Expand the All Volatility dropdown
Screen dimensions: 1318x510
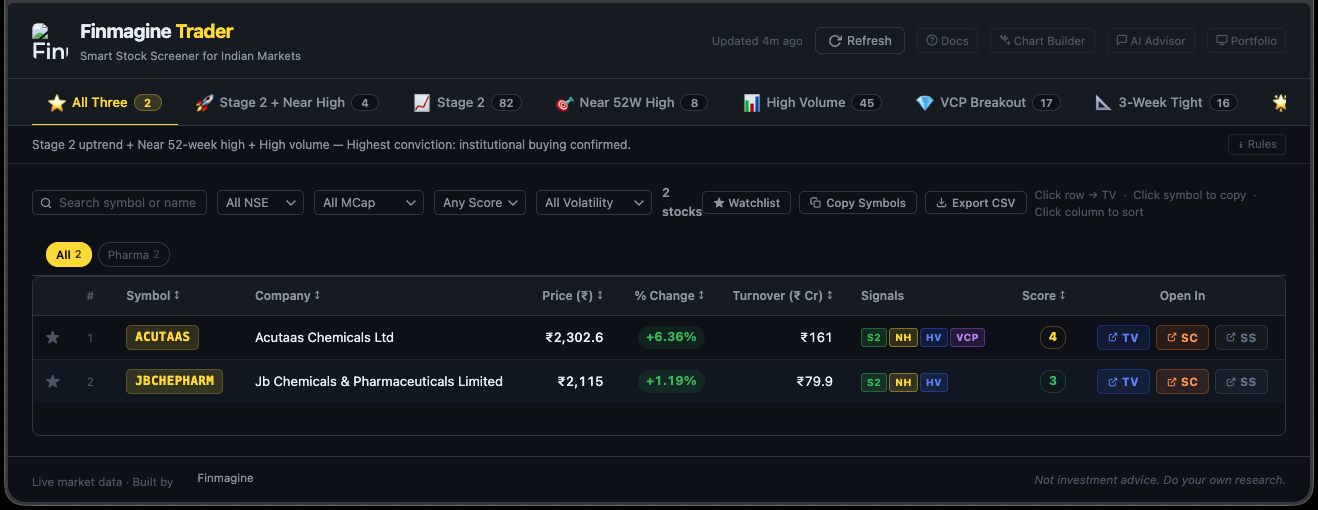click(594, 203)
